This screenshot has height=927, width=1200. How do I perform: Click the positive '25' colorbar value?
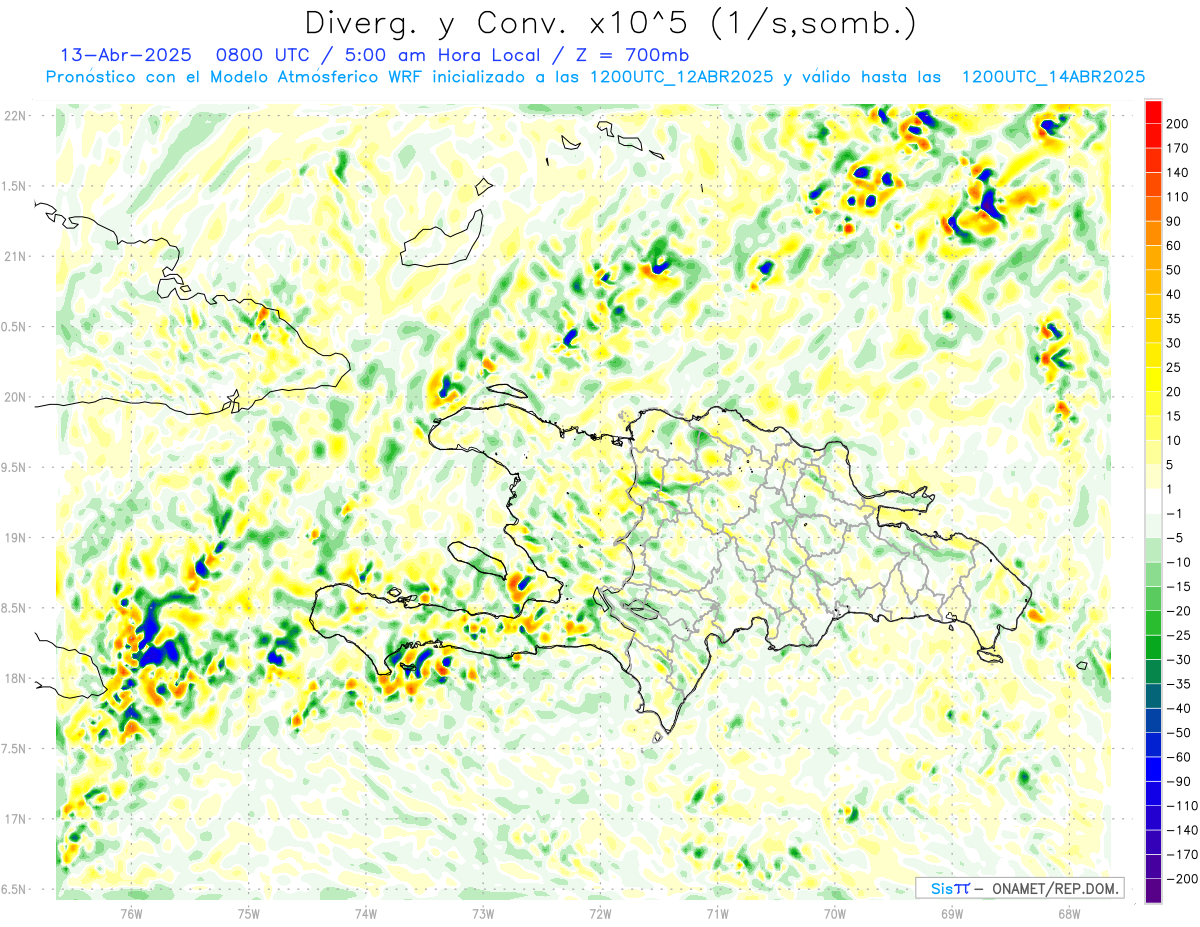tap(1174, 367)
